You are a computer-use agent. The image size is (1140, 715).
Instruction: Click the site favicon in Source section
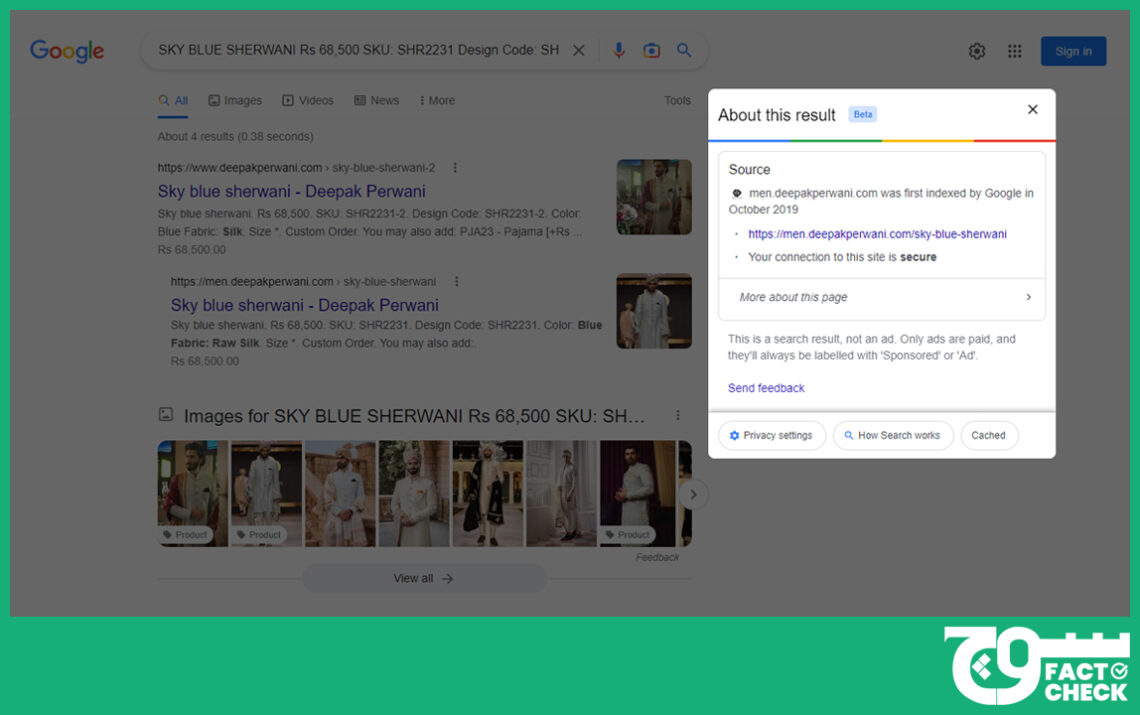point(736,193)
